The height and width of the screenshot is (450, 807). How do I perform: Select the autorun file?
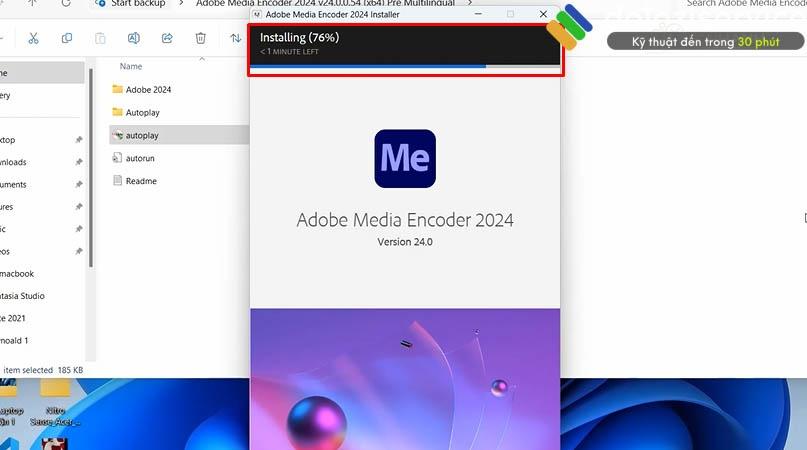139,158
